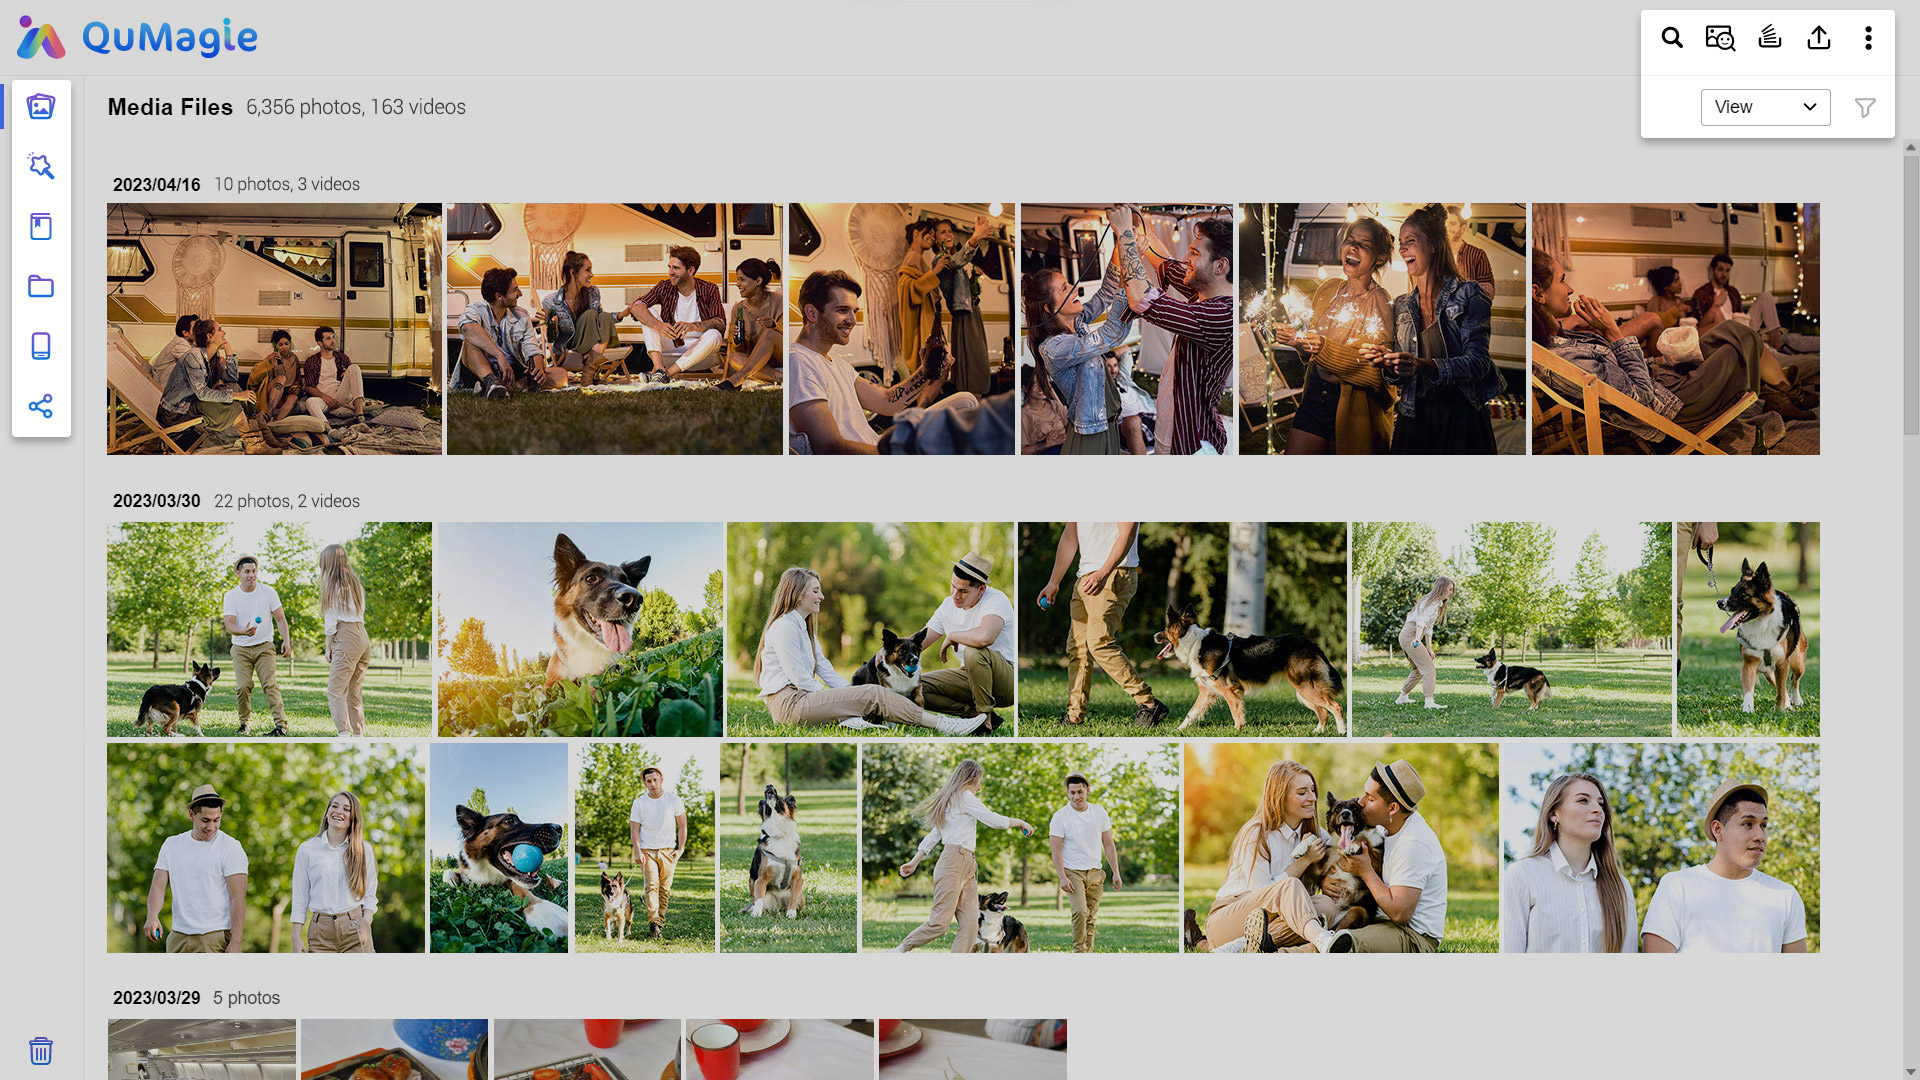The image size is (1920, 1080).
Task: Click the scrollbar down arrow
Action: (1911, 1072)
